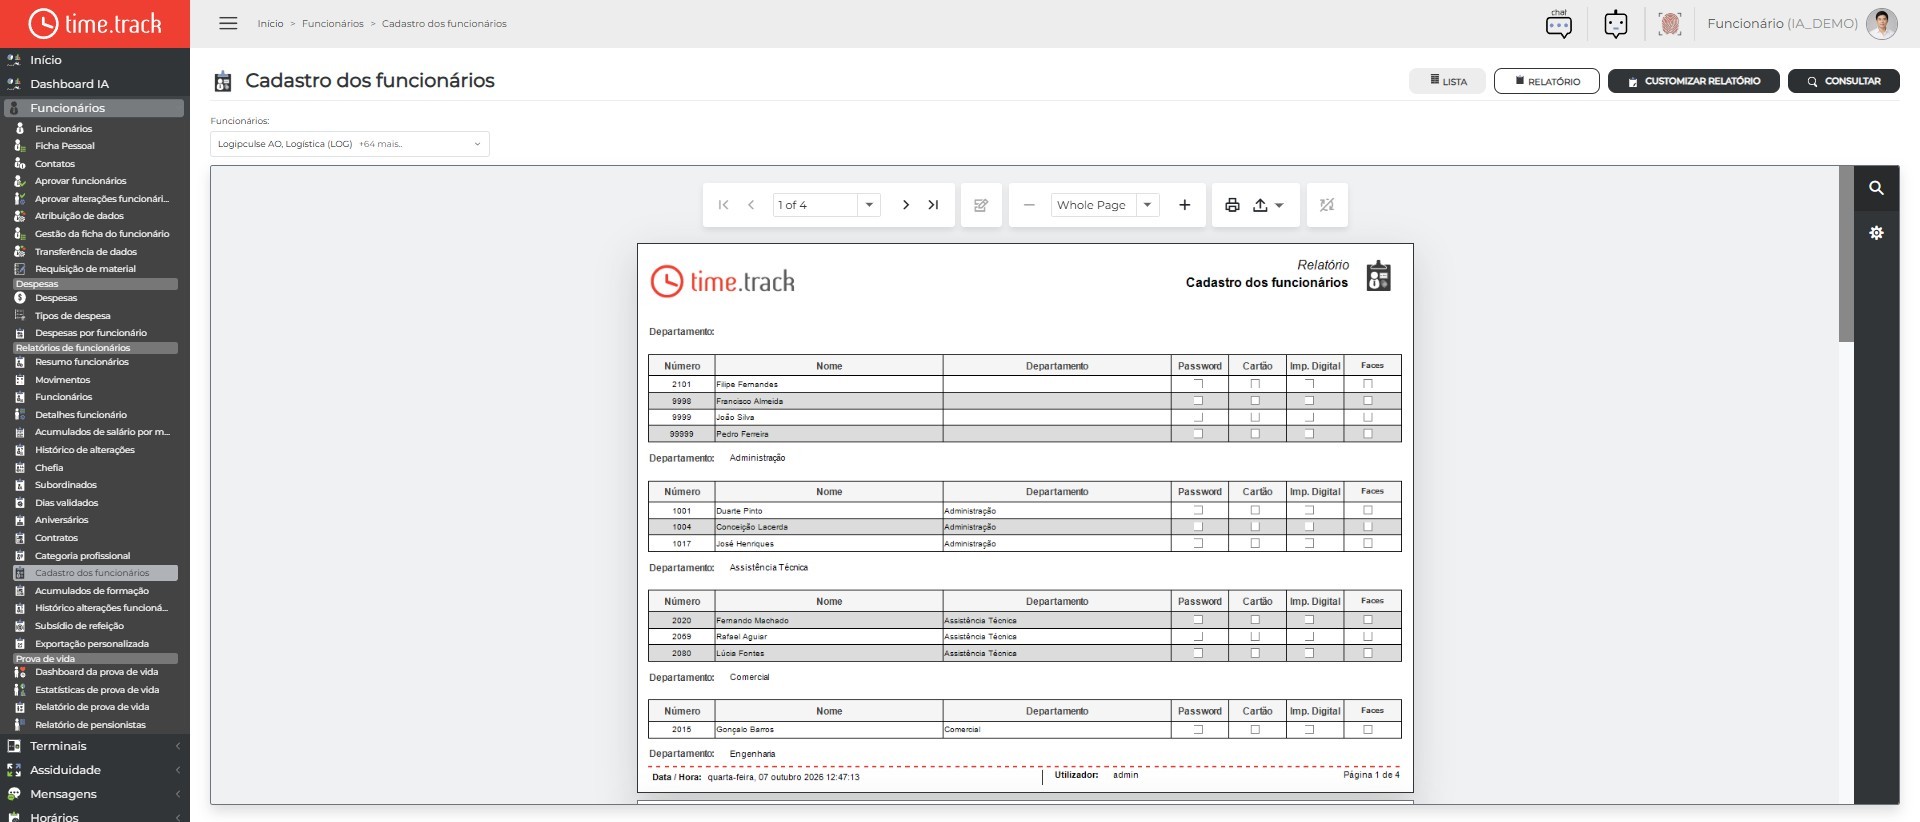Screen dimensions: 1920x822
Task: Expand the export options dropdown arrow
Action: (x=1279, y=205)
